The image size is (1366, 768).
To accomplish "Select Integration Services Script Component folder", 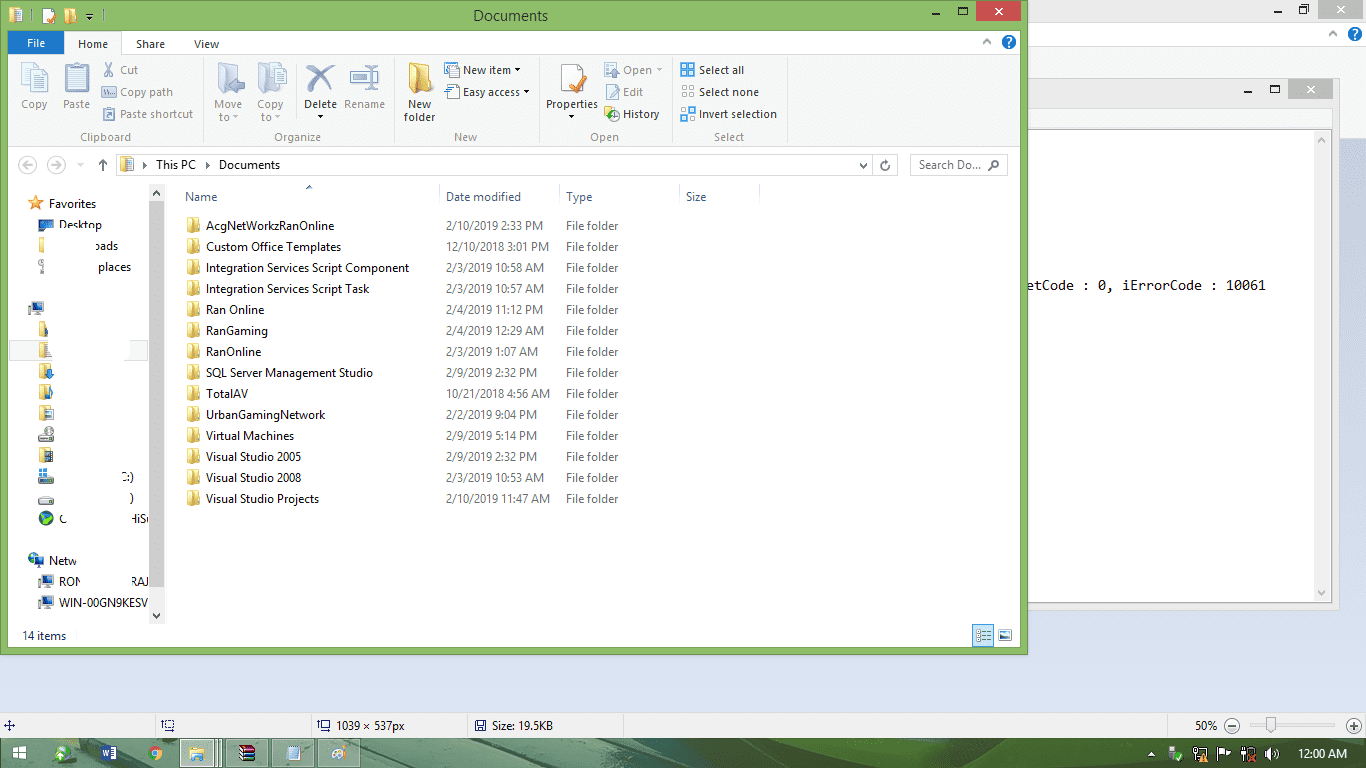I will [x=307, y=268].
